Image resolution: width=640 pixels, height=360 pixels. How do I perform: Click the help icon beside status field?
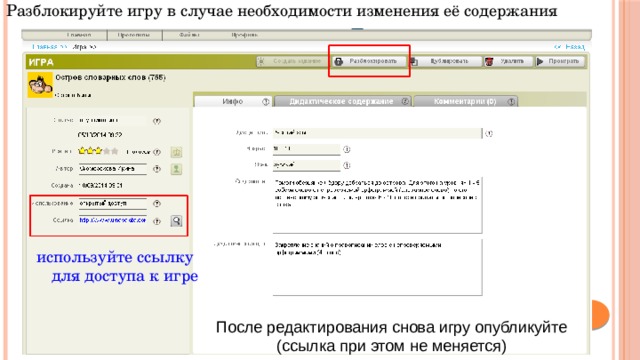[157, 121]
